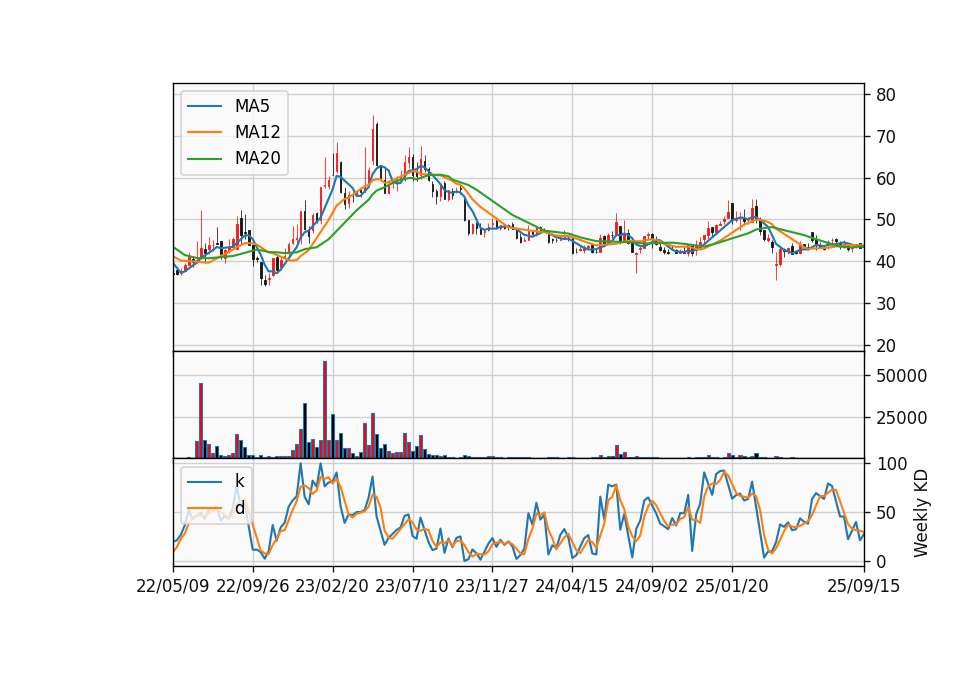
Task: Click the 25/09/15 date tick label
Action: click(864, 586)
